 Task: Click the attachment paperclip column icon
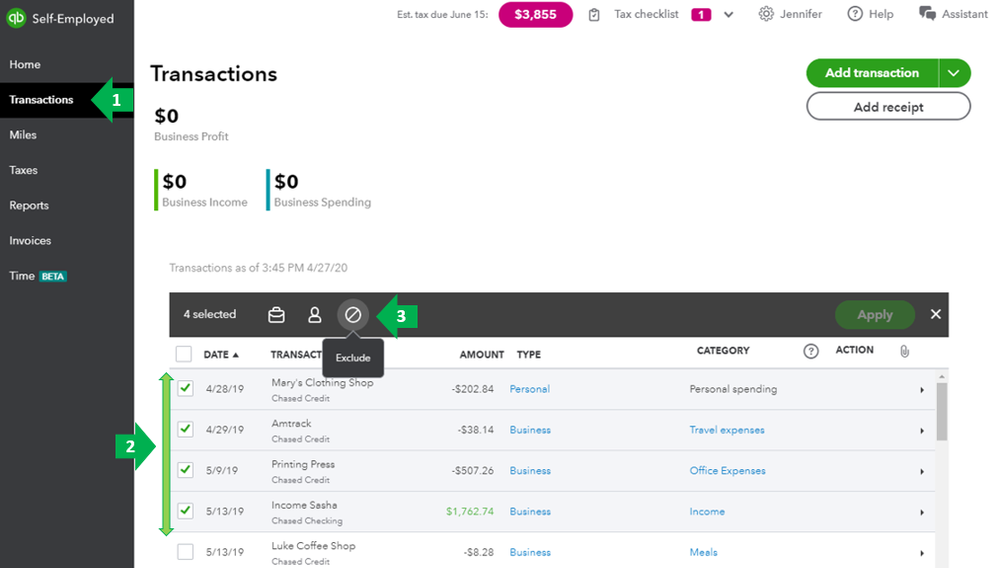tap(904, 351)
